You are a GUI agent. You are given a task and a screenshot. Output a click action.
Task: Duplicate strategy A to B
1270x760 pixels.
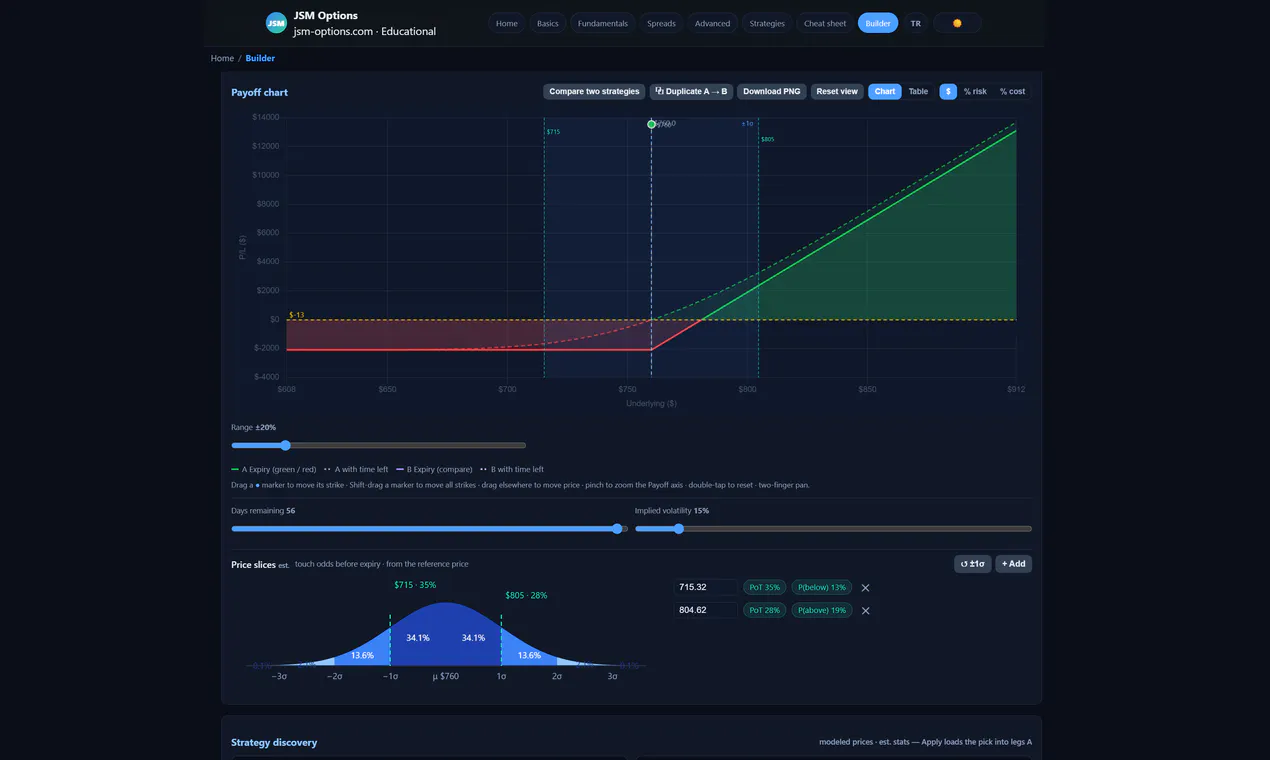pos(692,92)
